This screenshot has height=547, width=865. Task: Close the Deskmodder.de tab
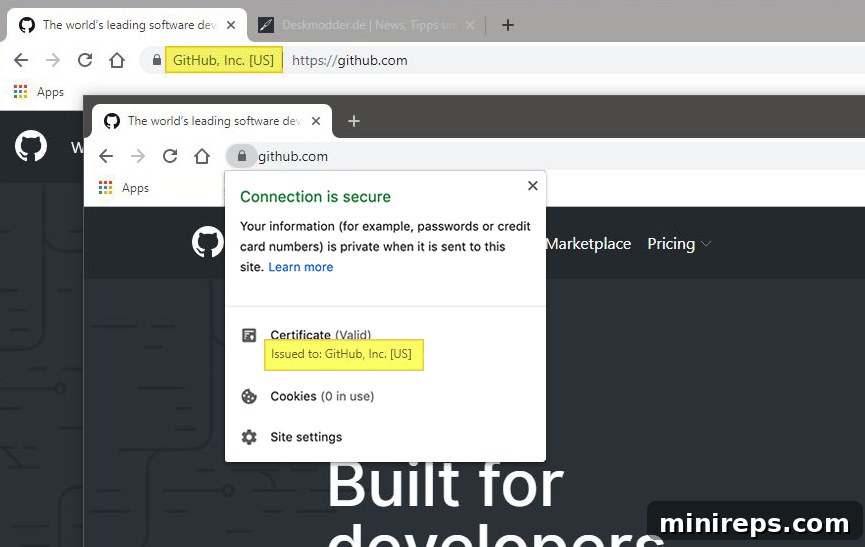[x=469, y=25]
